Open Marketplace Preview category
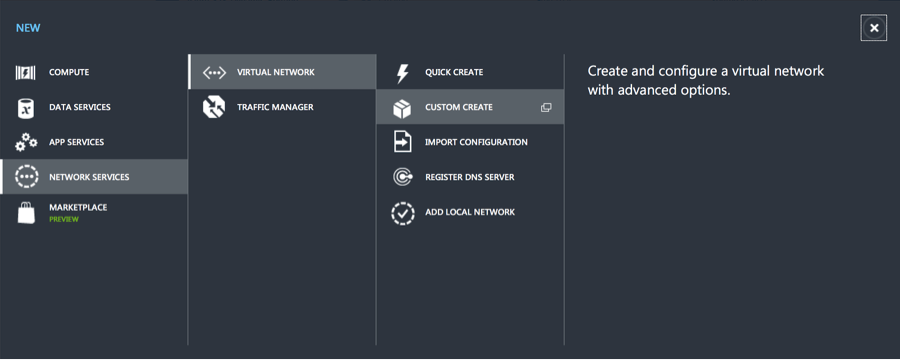The height and width of the screenshot is (360, 900). coord(94,212)
